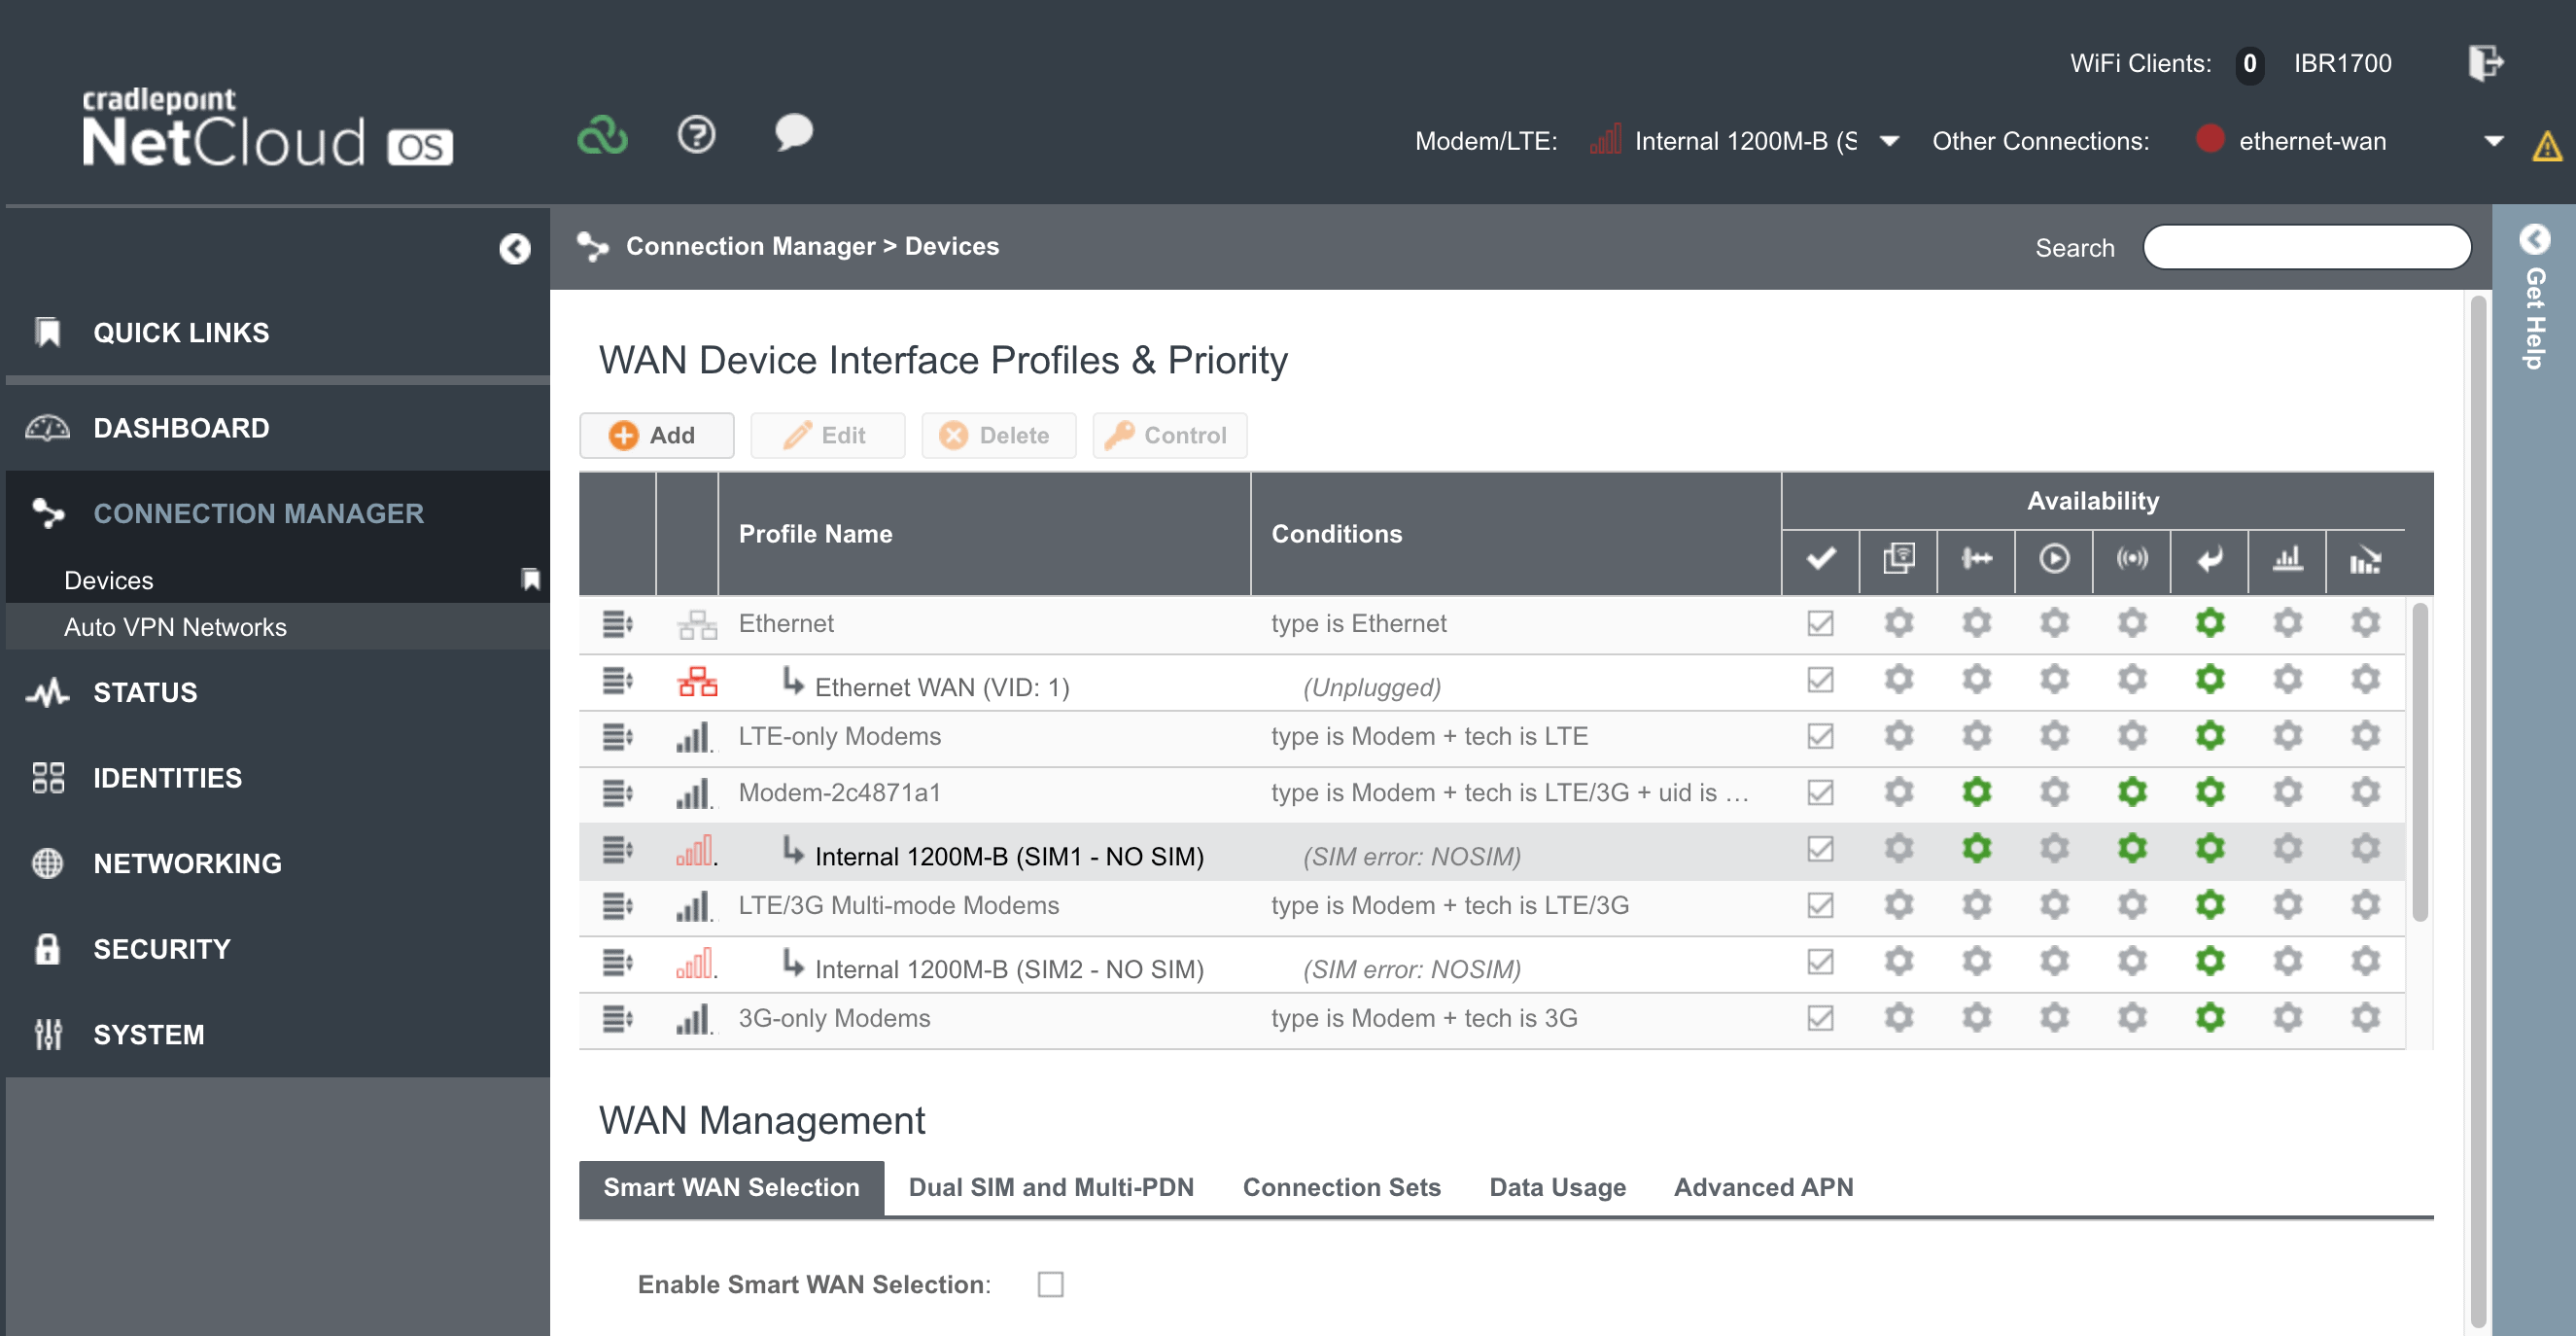
Task: Click the chat bubble feedback icon
Action: pyautogui.click(x=793, y=133)
